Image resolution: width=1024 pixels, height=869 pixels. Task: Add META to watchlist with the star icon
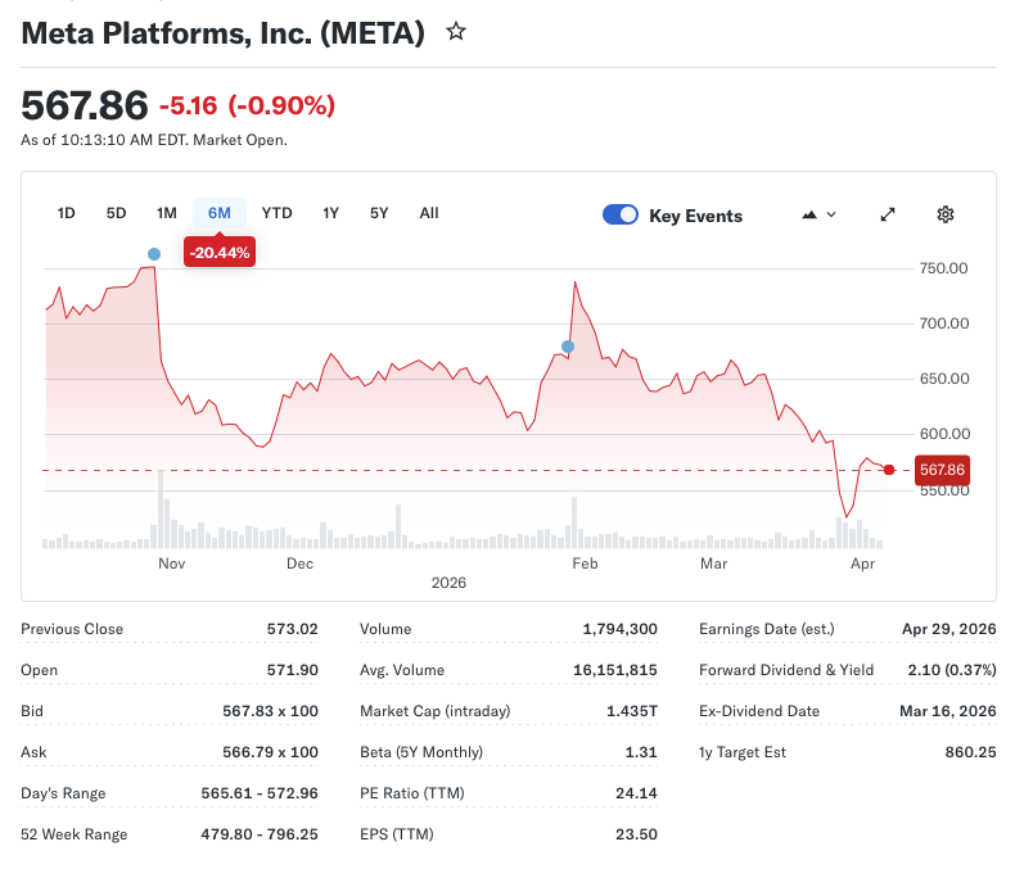point(456,31)
